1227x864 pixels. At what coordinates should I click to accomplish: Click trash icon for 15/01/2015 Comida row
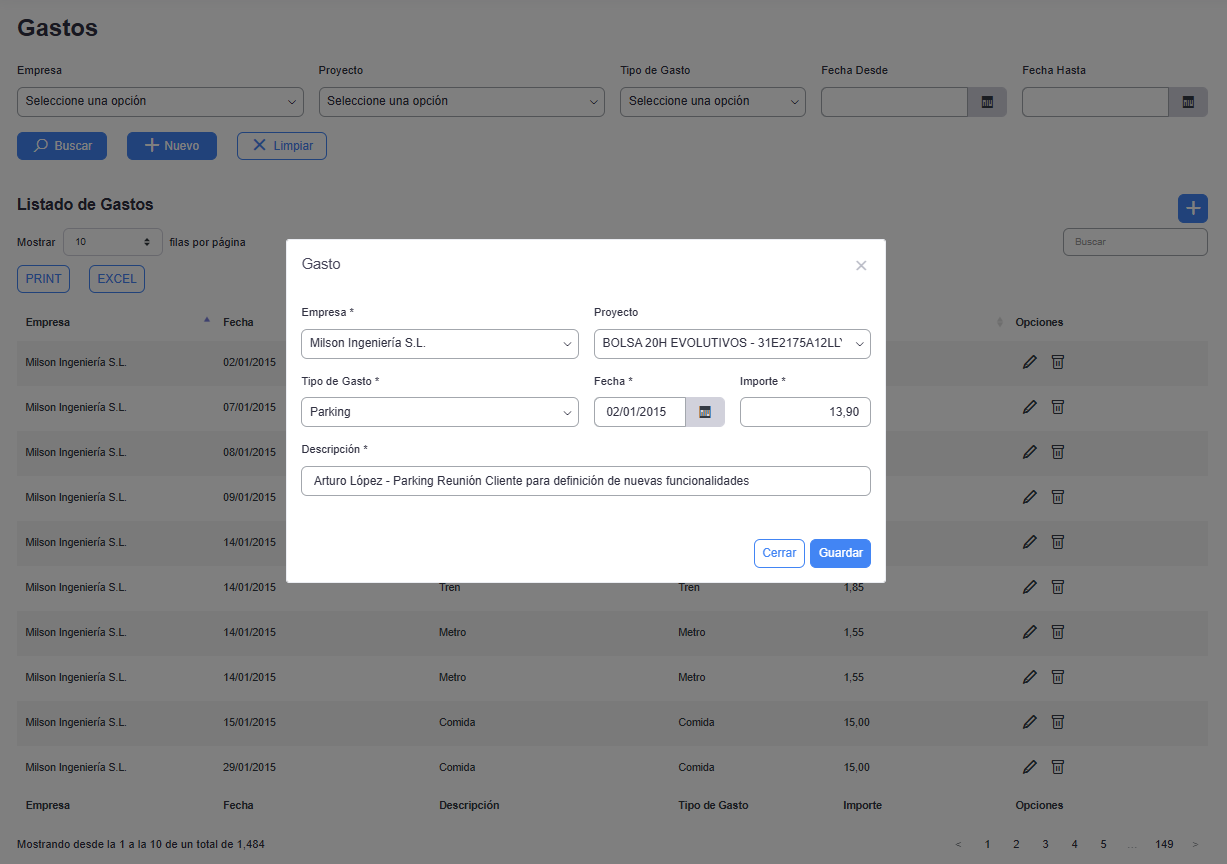pos(1057,722)
